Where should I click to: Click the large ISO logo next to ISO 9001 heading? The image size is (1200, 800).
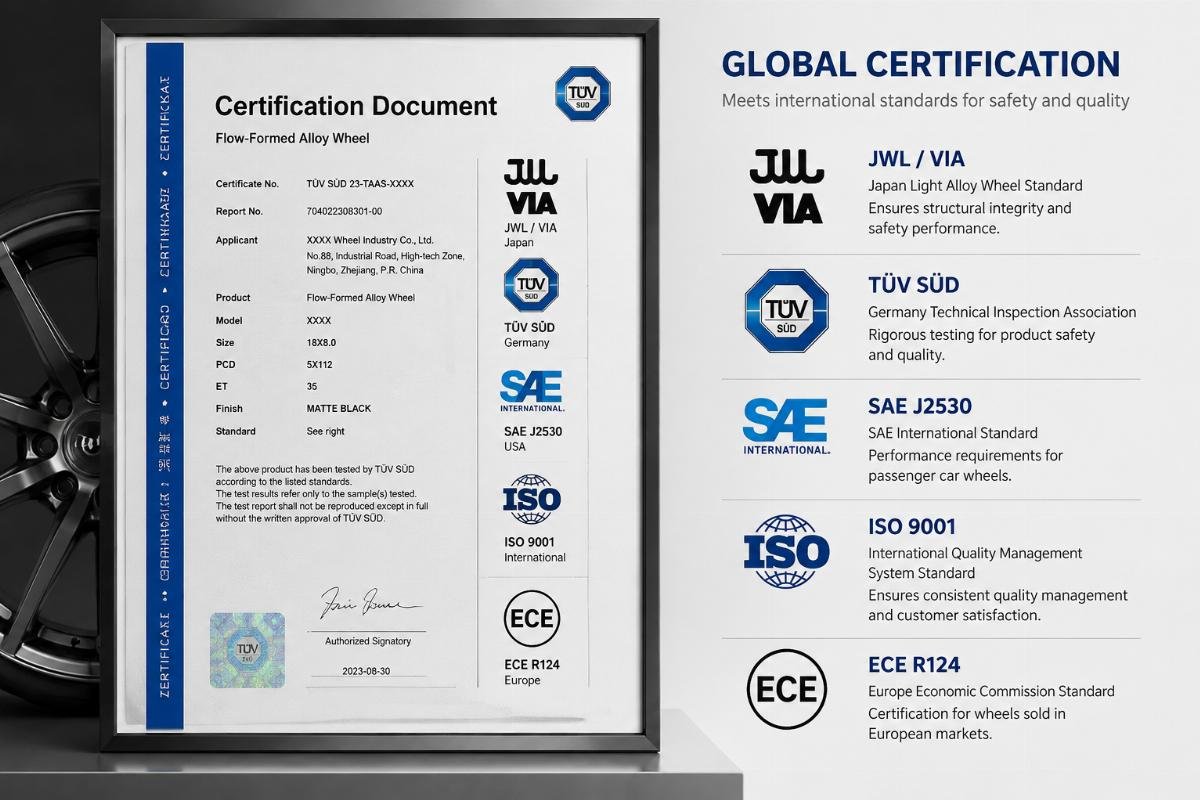(x=786, y=551)
